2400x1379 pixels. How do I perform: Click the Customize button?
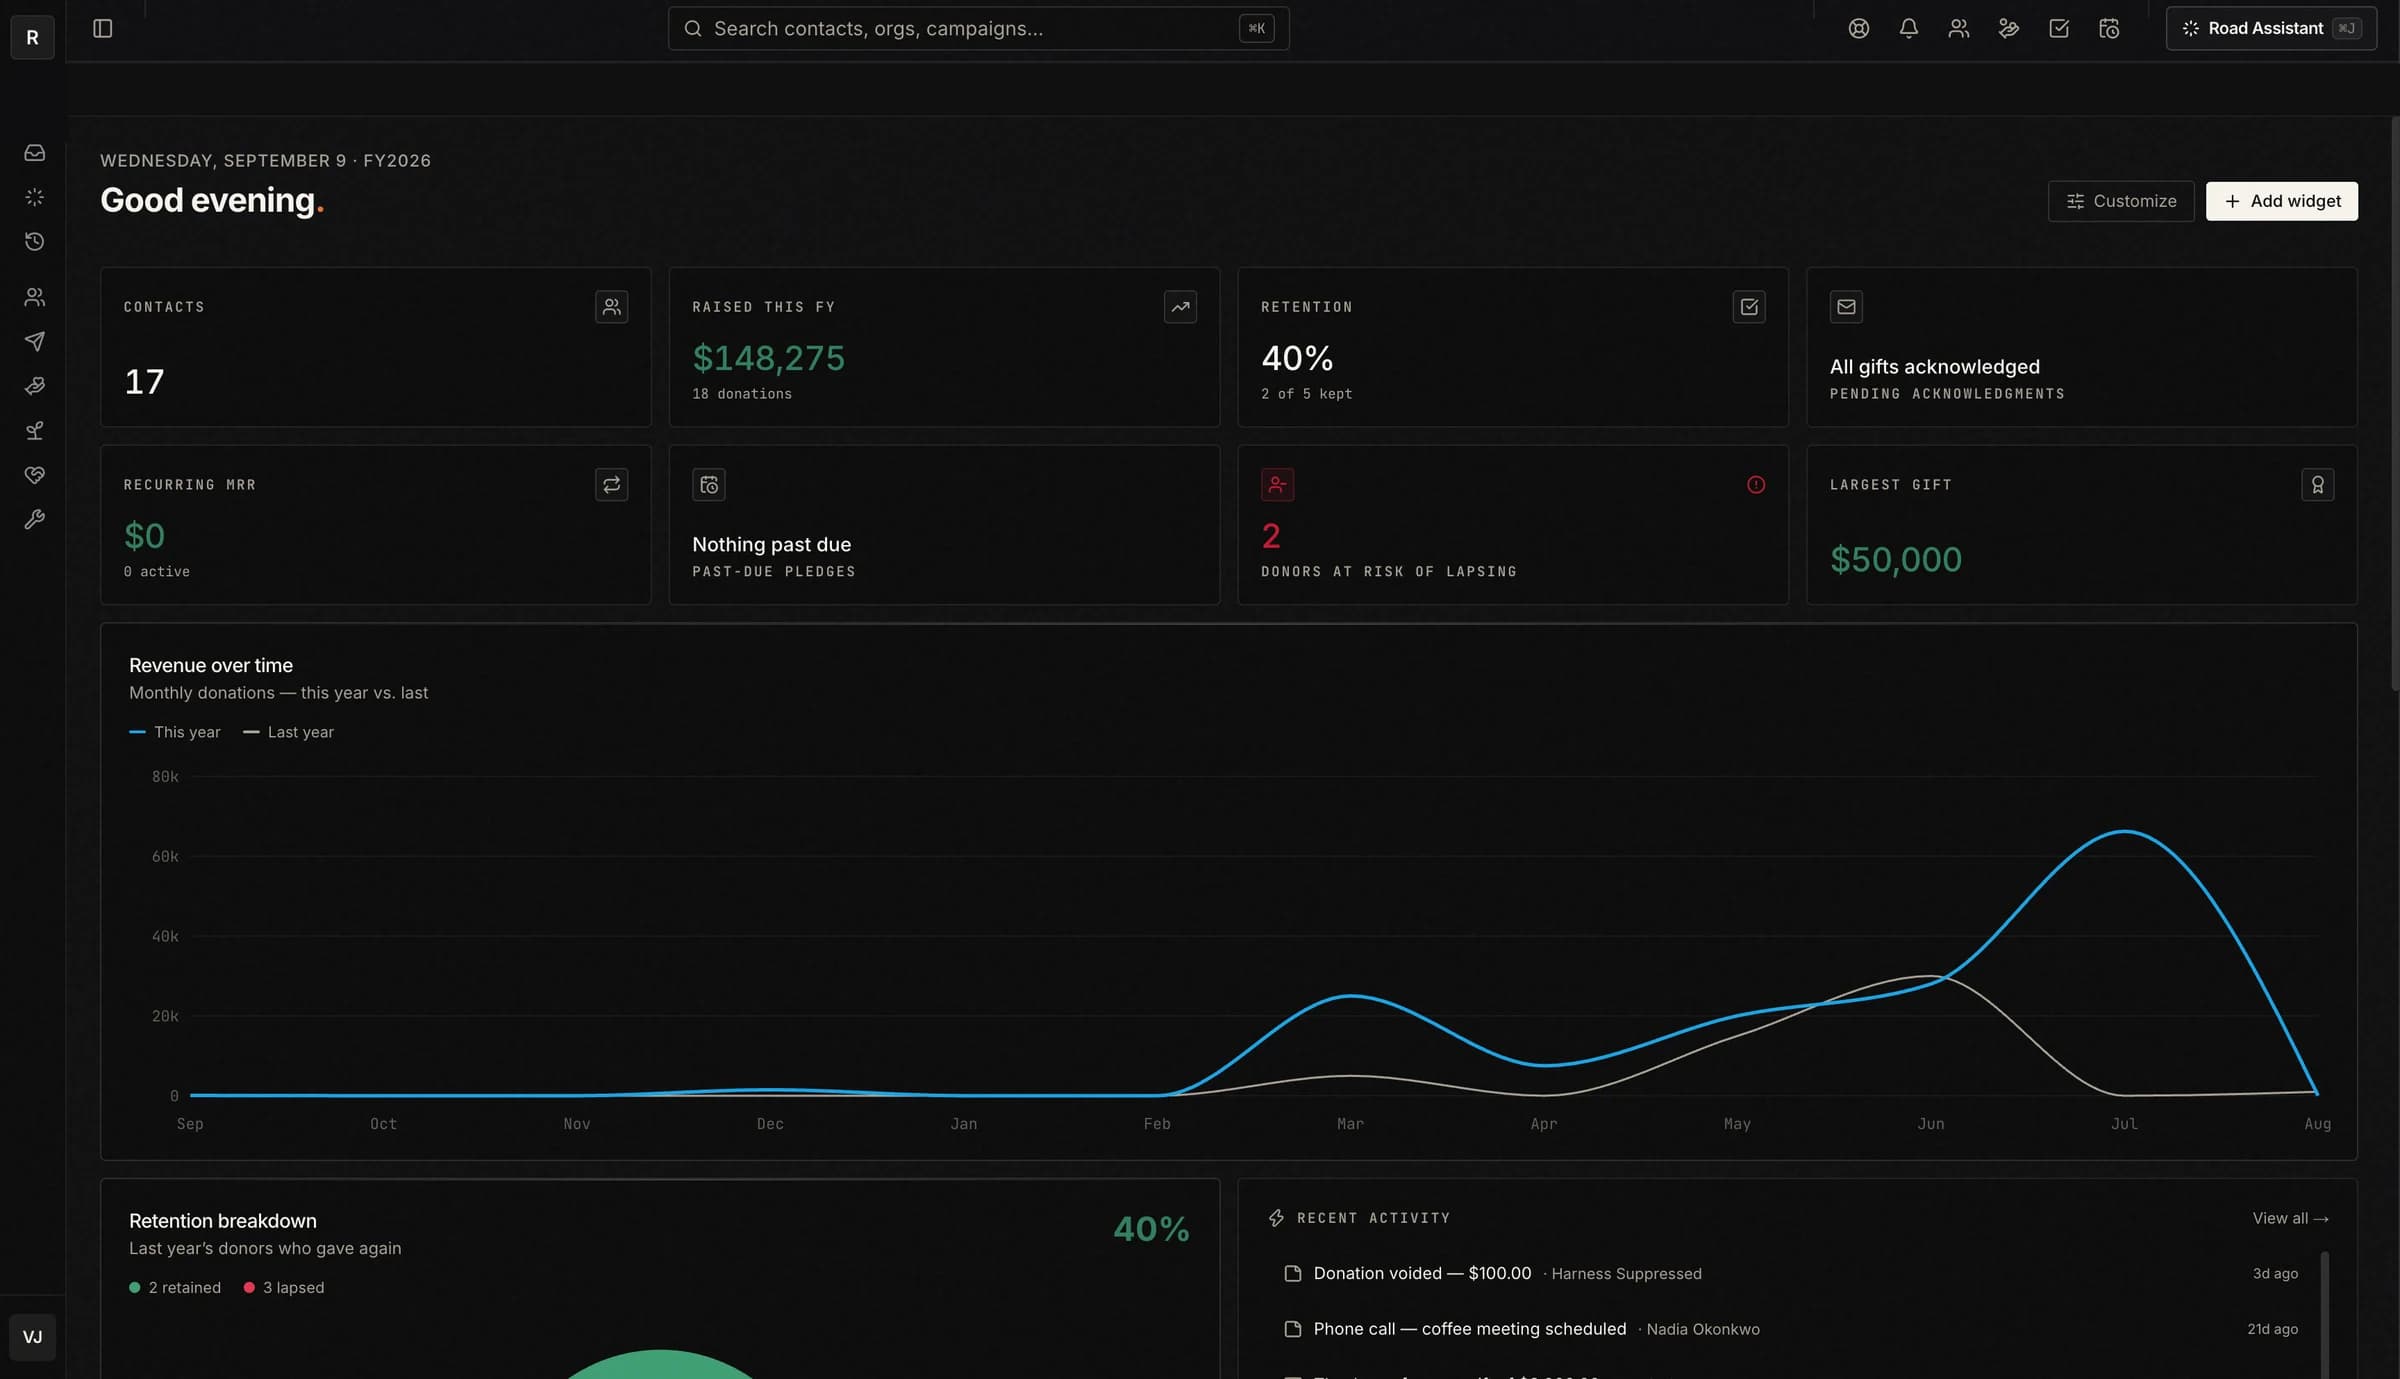point(2120,201)
